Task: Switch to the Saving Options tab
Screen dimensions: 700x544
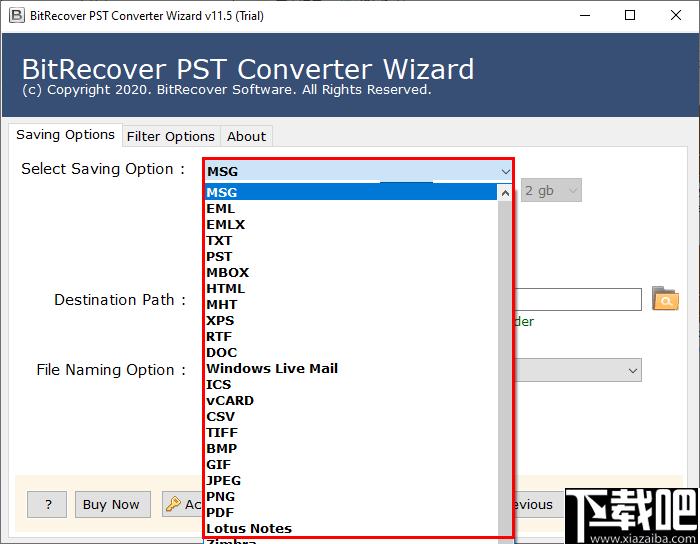Action: point(65,135)
